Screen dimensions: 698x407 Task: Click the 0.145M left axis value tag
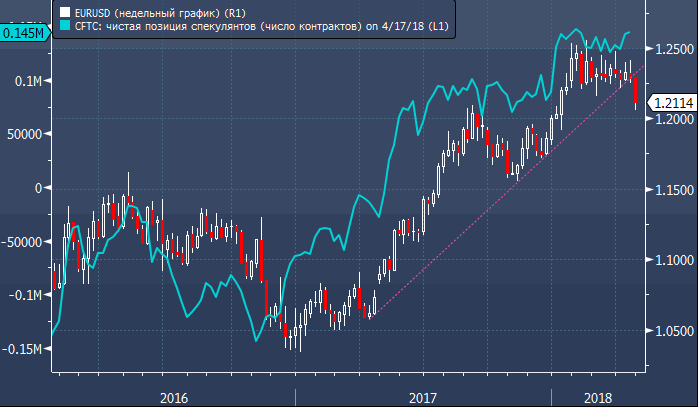(x=23, y=33)
